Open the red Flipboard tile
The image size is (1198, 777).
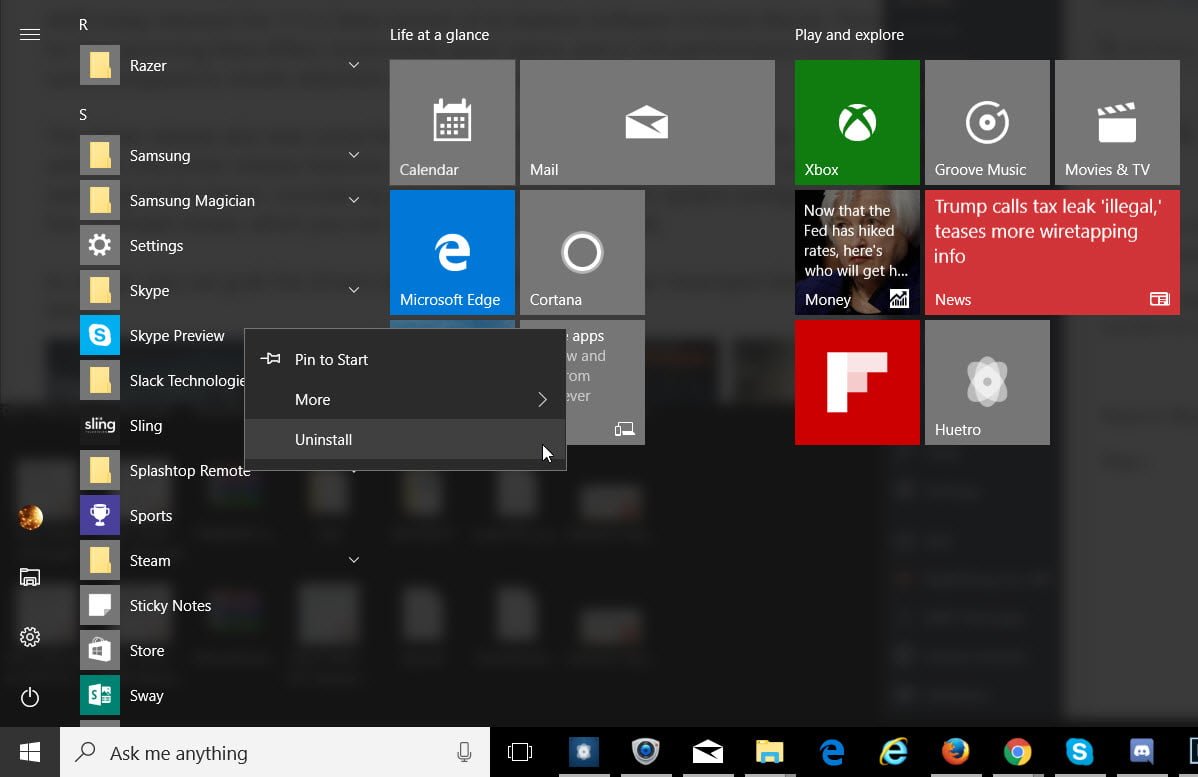857,382
